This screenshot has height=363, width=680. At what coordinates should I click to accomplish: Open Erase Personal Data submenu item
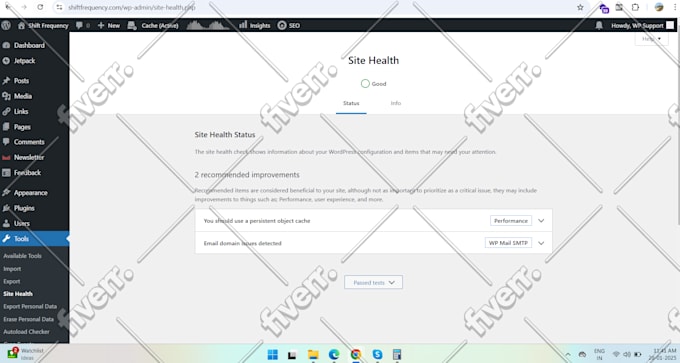tap(29, 319)
